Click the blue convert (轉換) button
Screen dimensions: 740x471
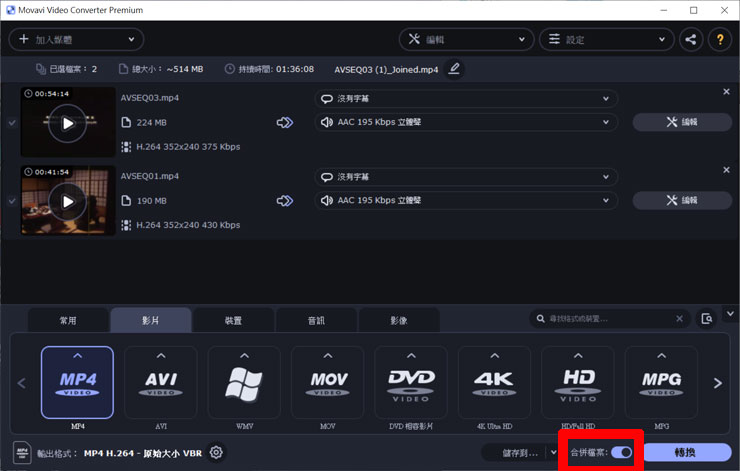pyautogui.click(x=687, y=452)
